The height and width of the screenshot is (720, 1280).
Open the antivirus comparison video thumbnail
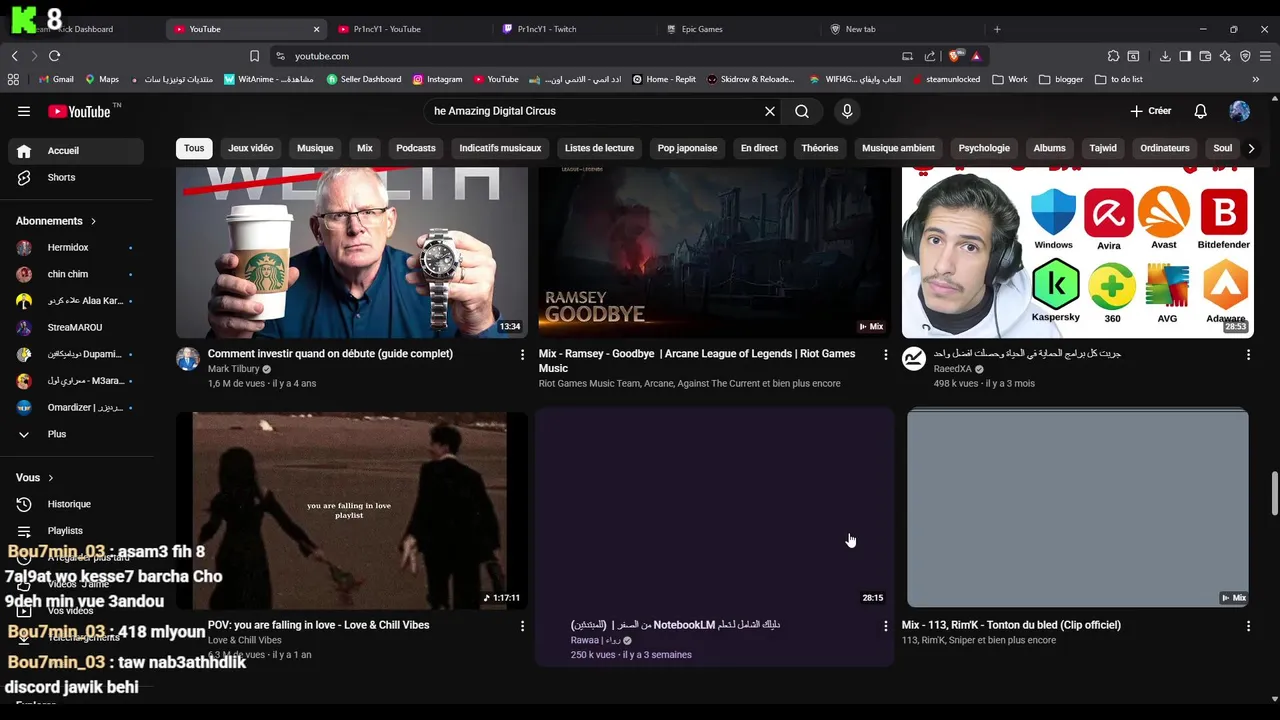pos(1077,252)
